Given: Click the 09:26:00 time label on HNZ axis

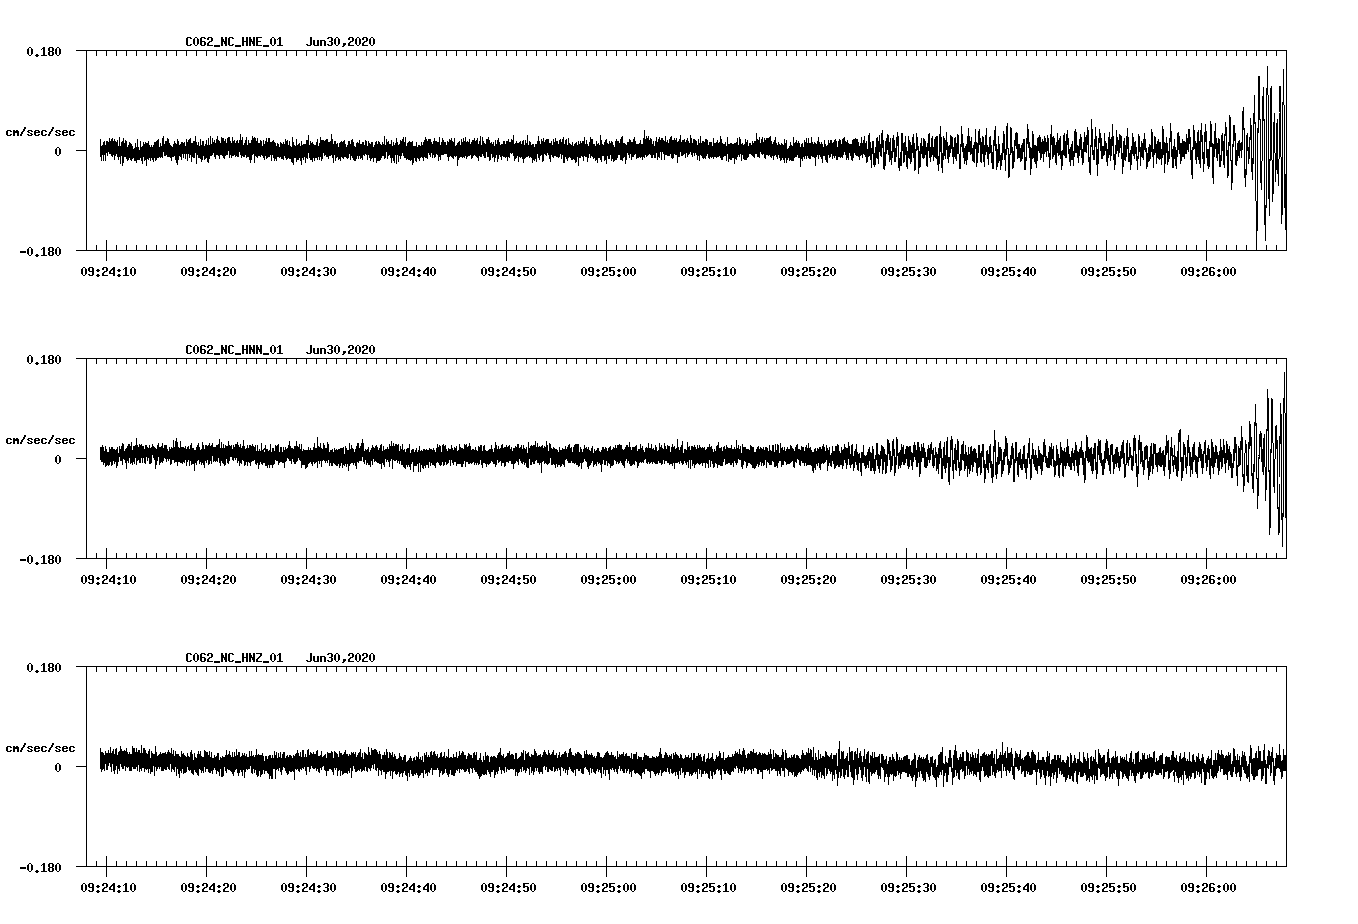Looking at the screenshot, I should 1208,888.
